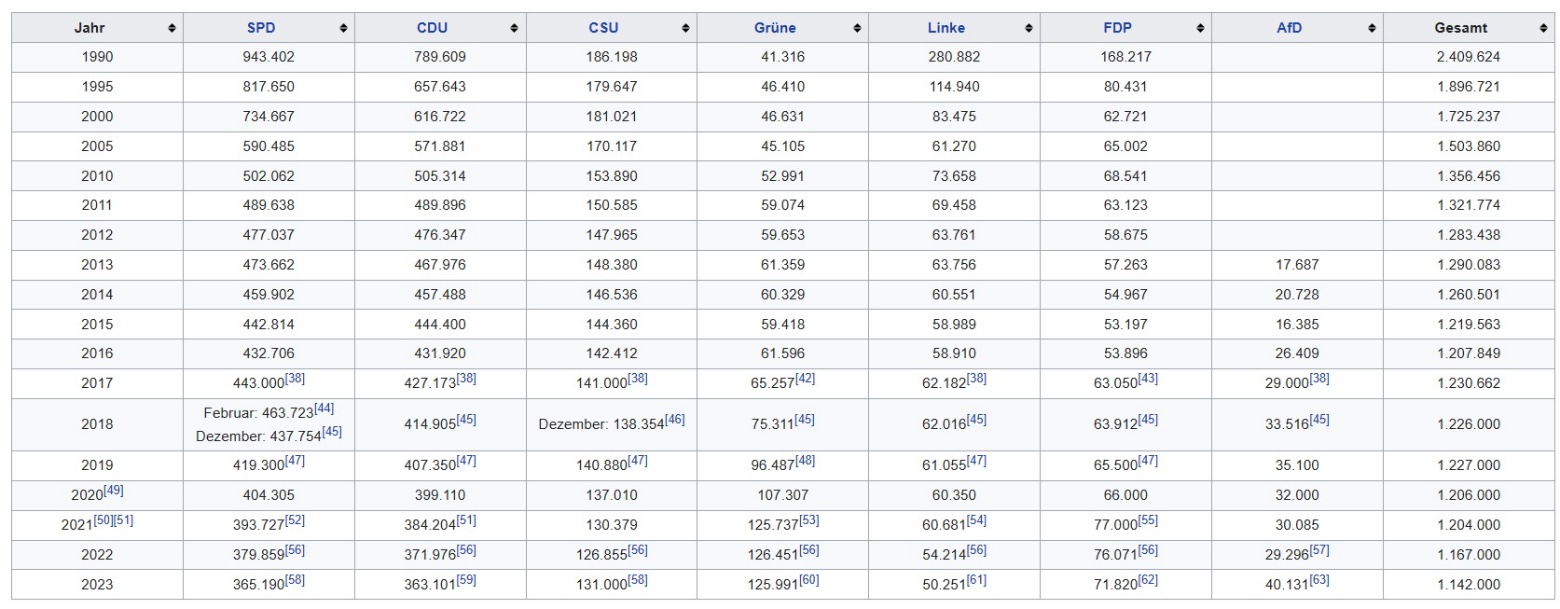Screen dimensions: 1560x609
Task: Open the FDP header link
Action: [1118, 28]
